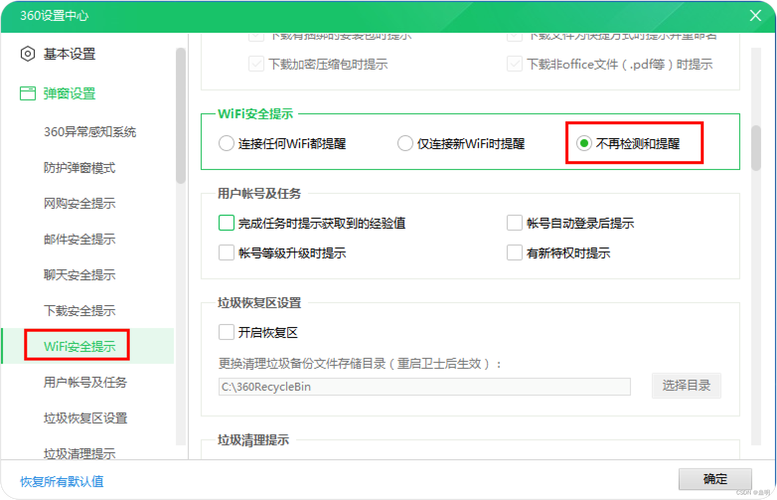The width and height of the screenshot is (777, 500).
Task: Go to 下载安全提示 in sidebar
Action: tap(79, 311)
